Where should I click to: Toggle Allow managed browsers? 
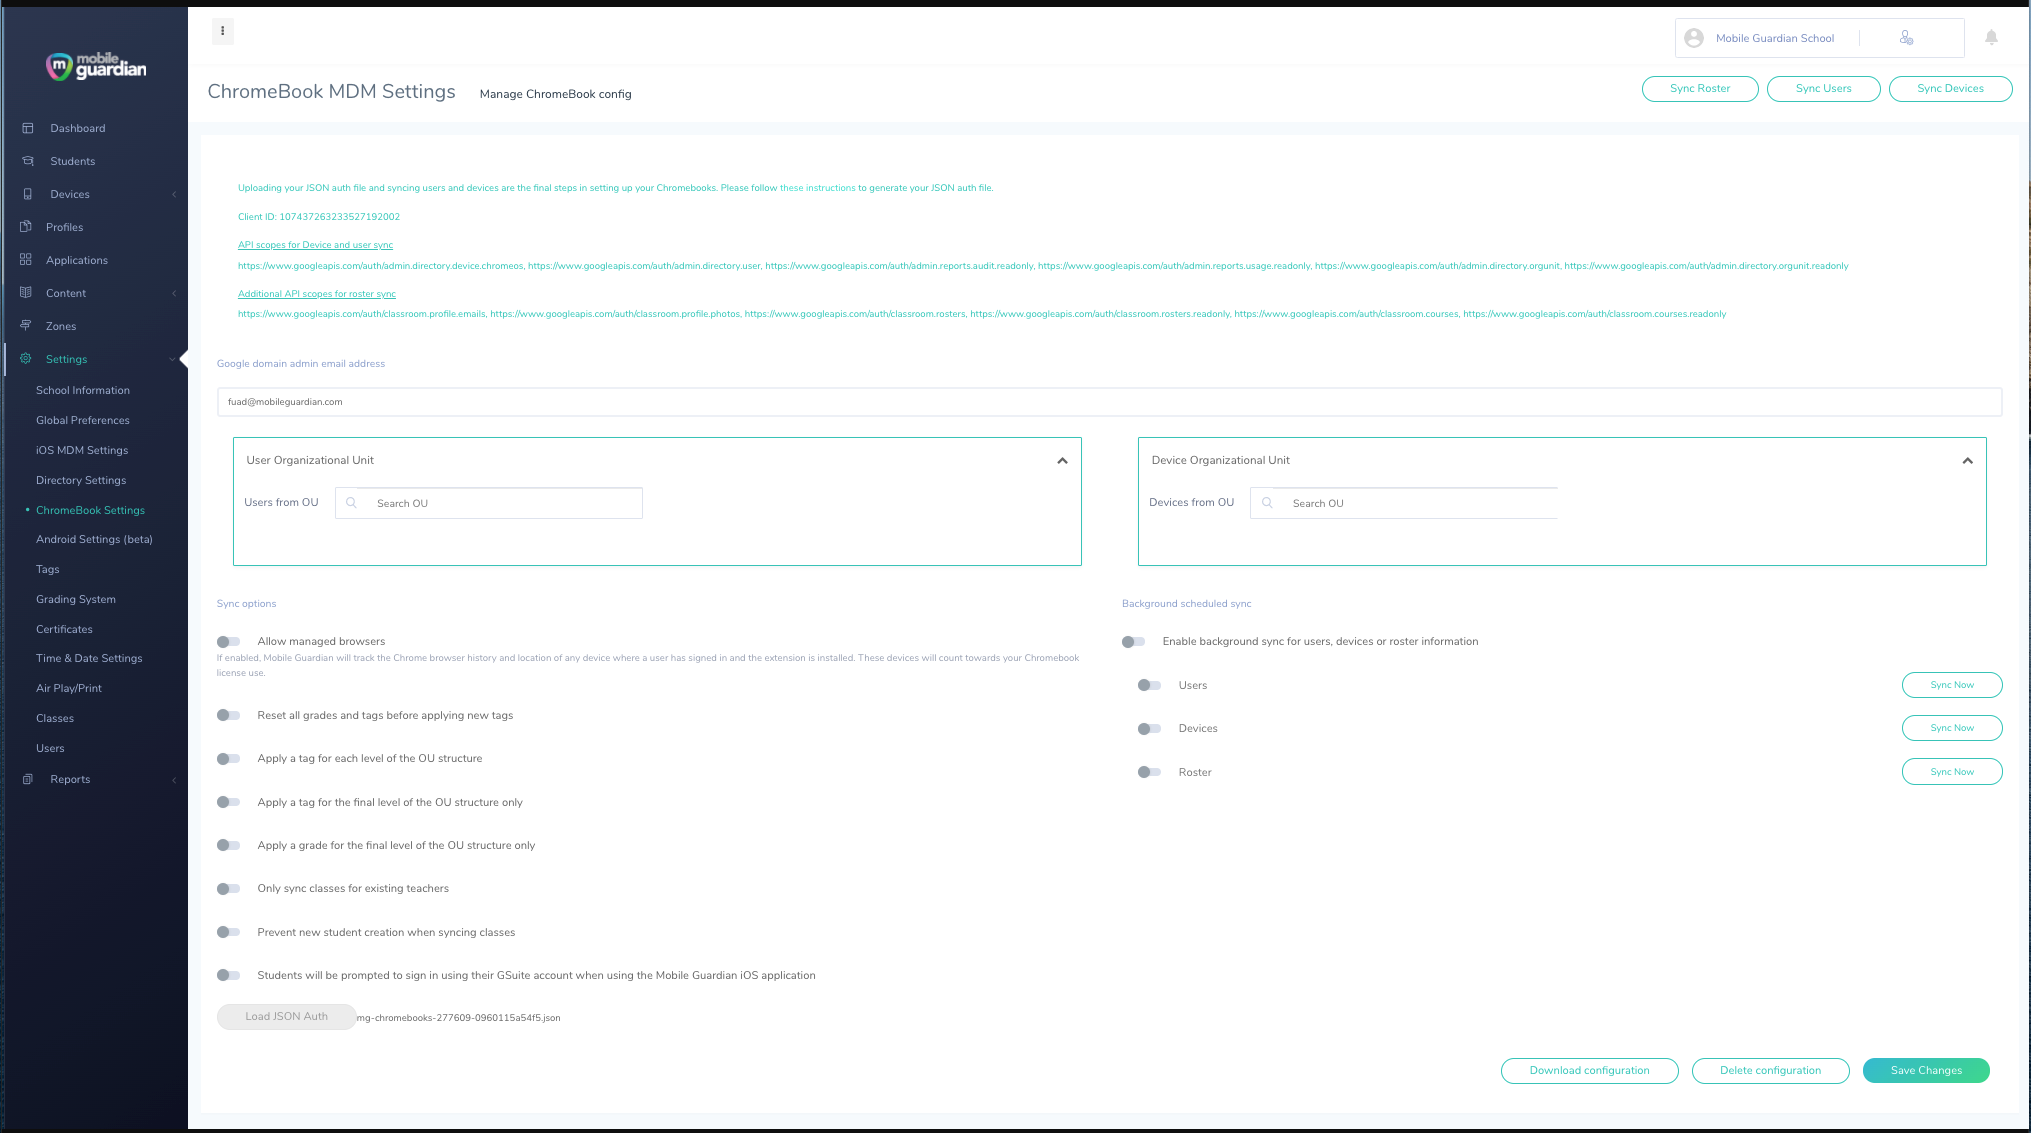(x=228, y=642)
